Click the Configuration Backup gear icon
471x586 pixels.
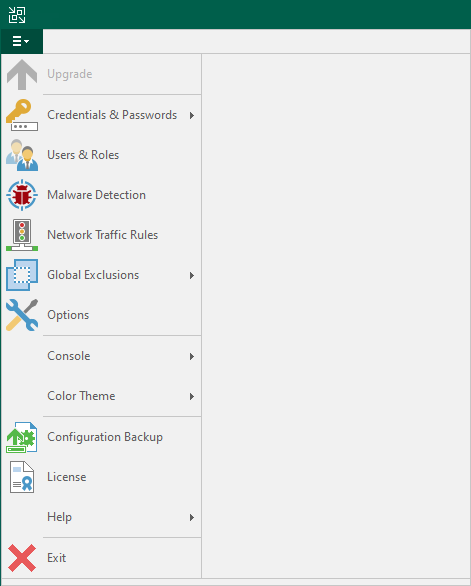tap(22, 437)
